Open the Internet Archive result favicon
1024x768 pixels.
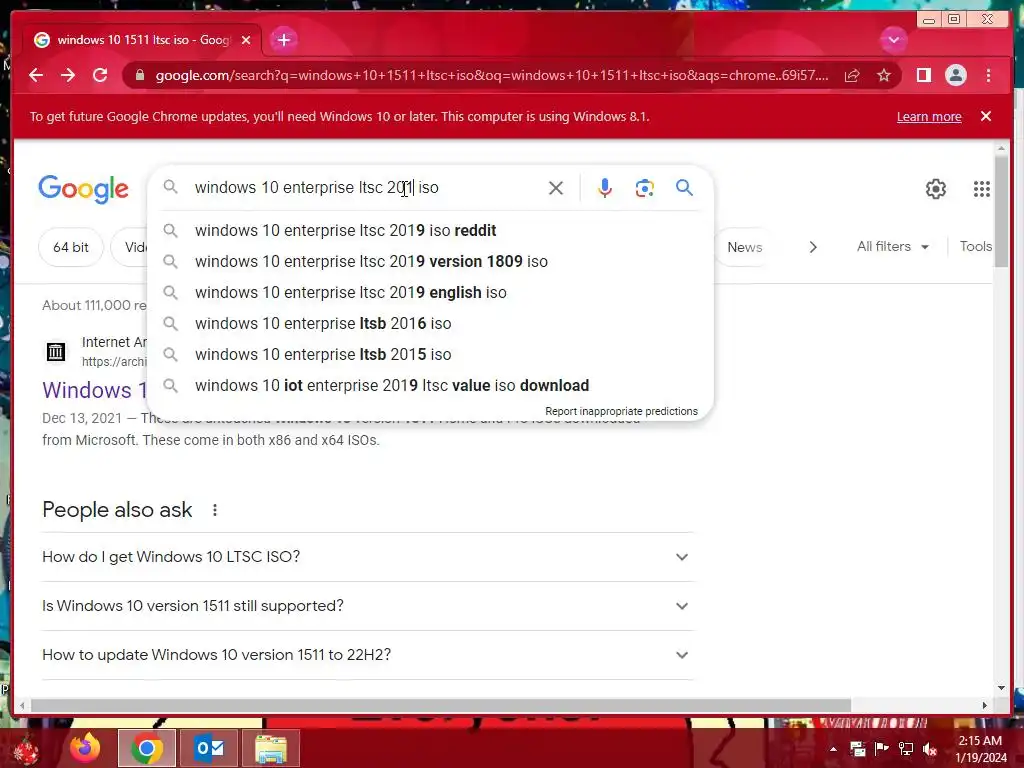(x=56, y=352)
